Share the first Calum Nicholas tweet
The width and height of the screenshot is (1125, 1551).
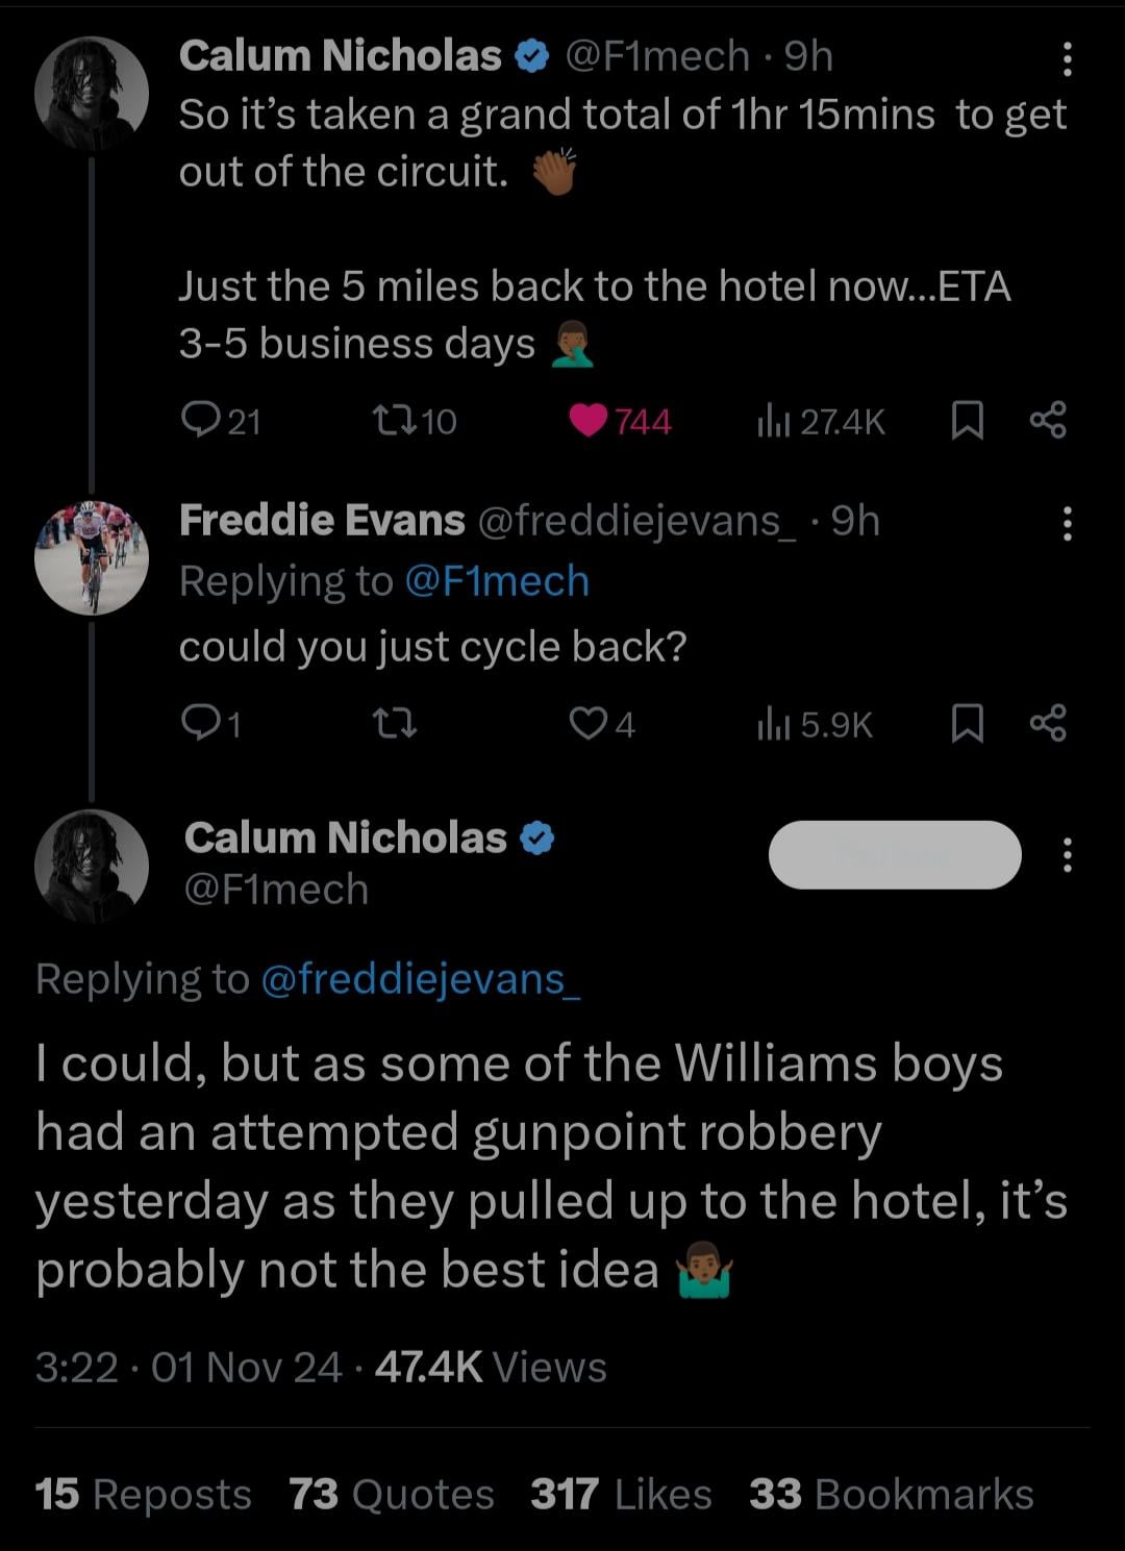coord(1048,421)
